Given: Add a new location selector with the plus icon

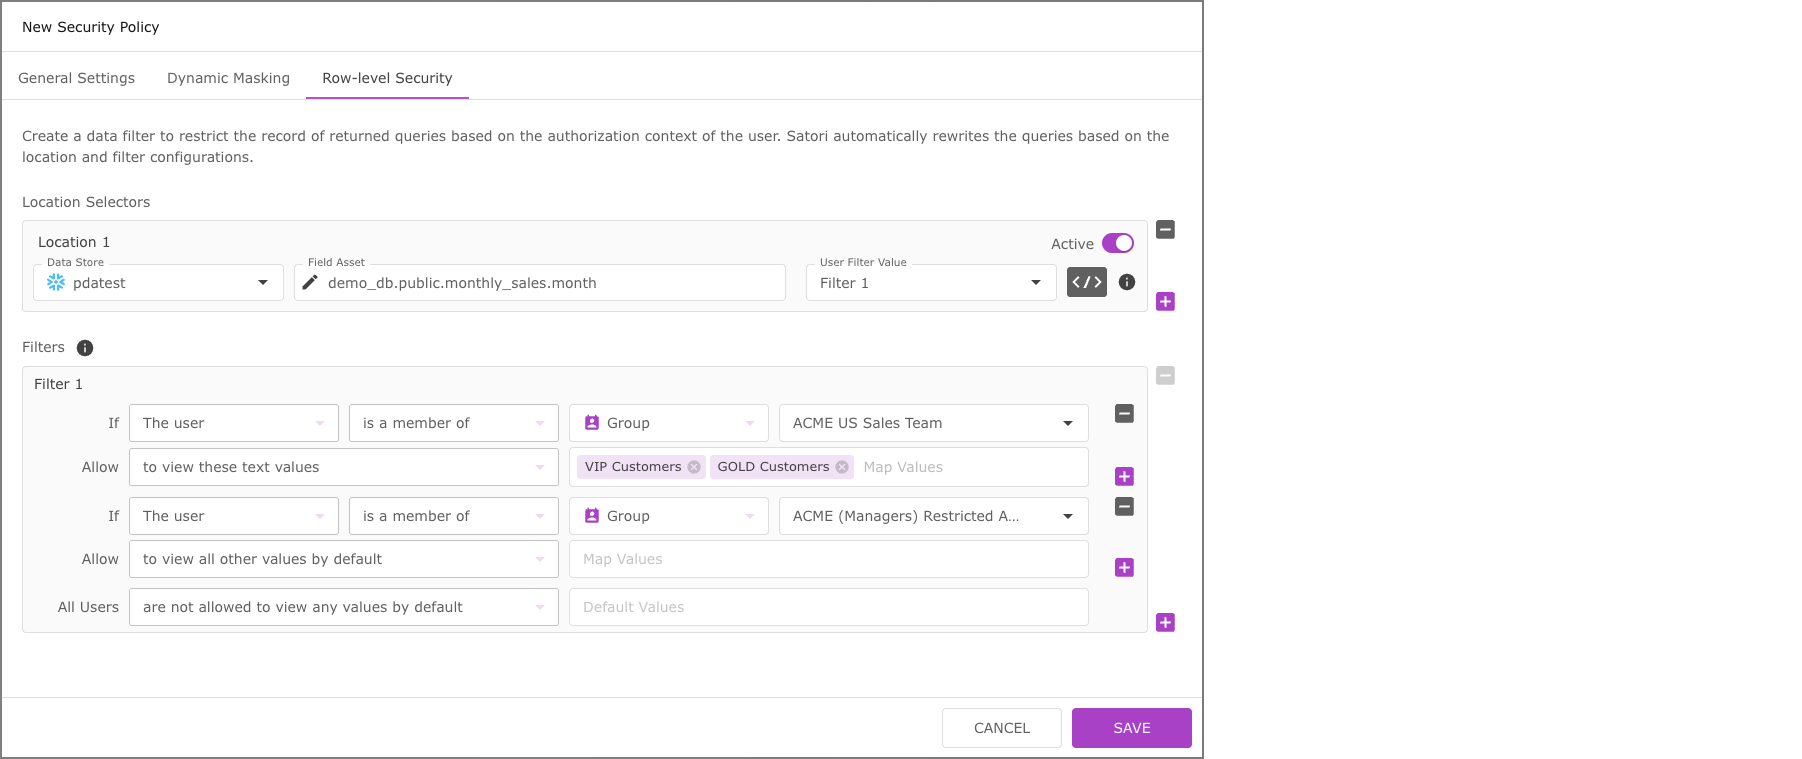Looking at the screenshot, I should pos(1165,301).
